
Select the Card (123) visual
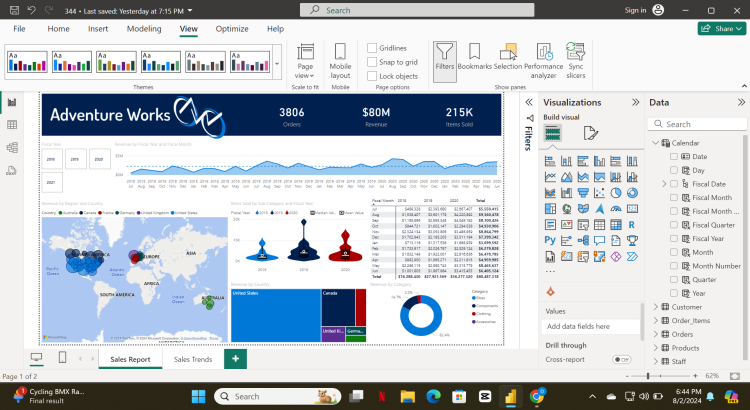pos(632,209)
